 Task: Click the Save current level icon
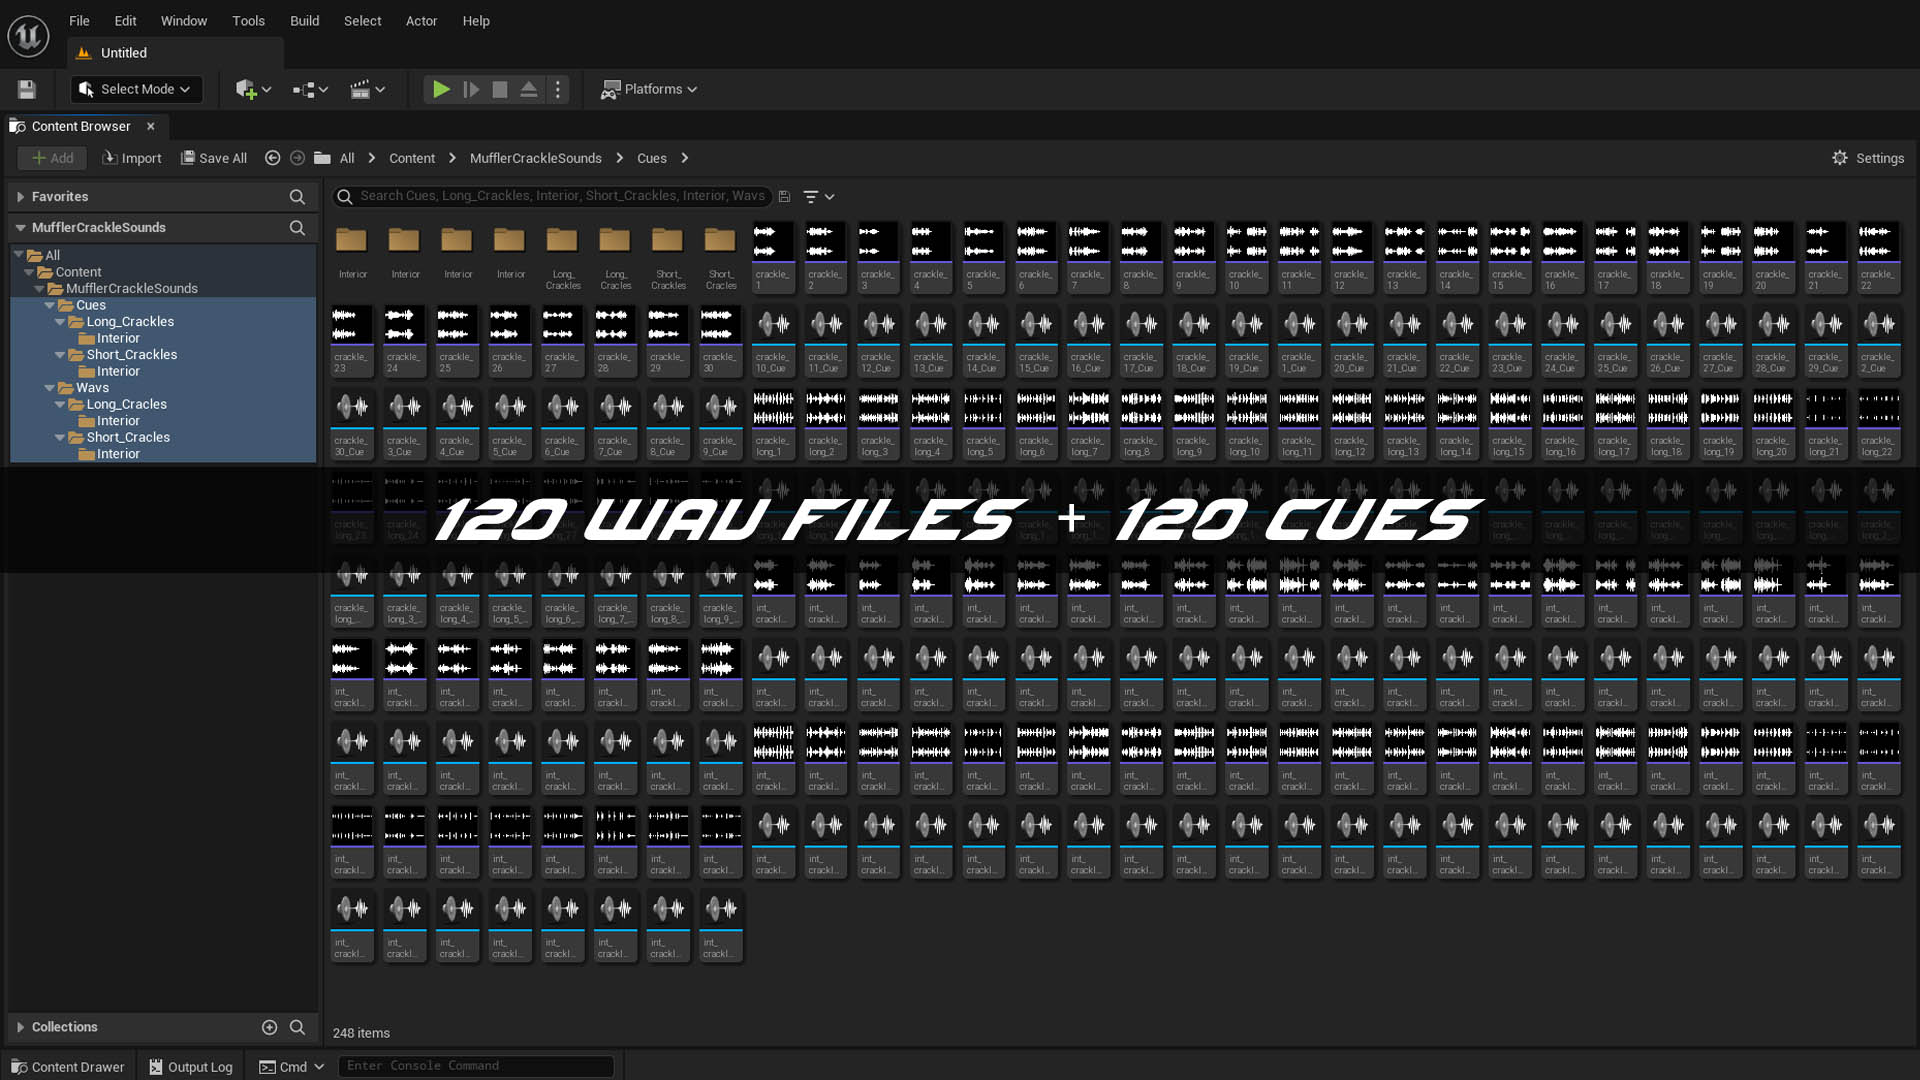tap(27, 90)
